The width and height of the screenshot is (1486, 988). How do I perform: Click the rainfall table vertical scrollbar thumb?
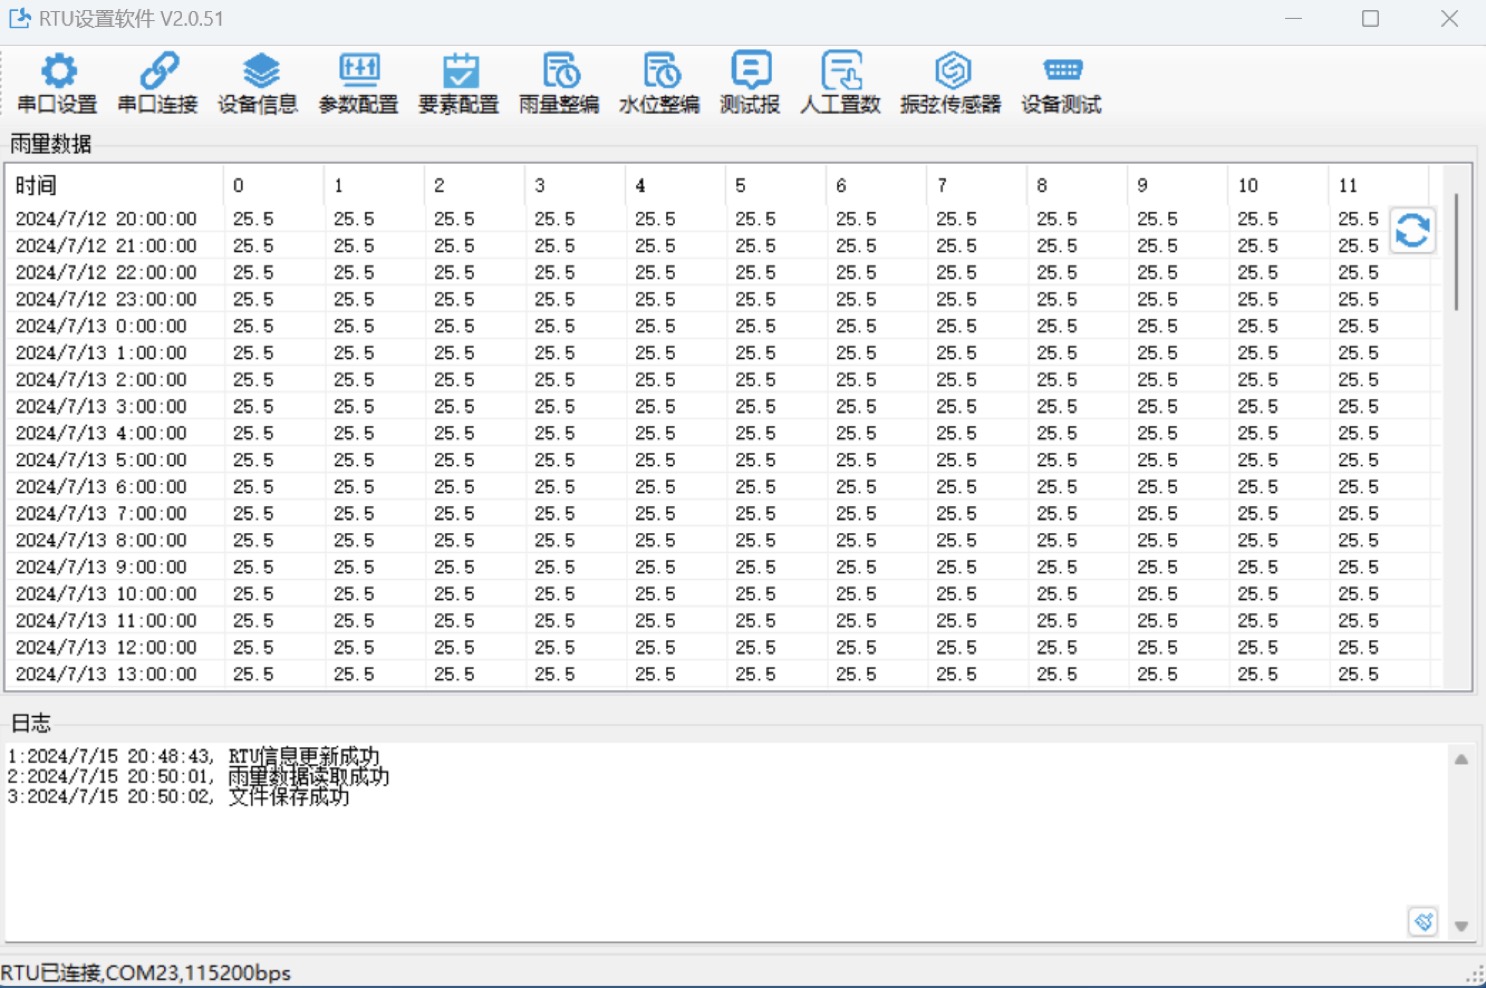point(1457,251)
